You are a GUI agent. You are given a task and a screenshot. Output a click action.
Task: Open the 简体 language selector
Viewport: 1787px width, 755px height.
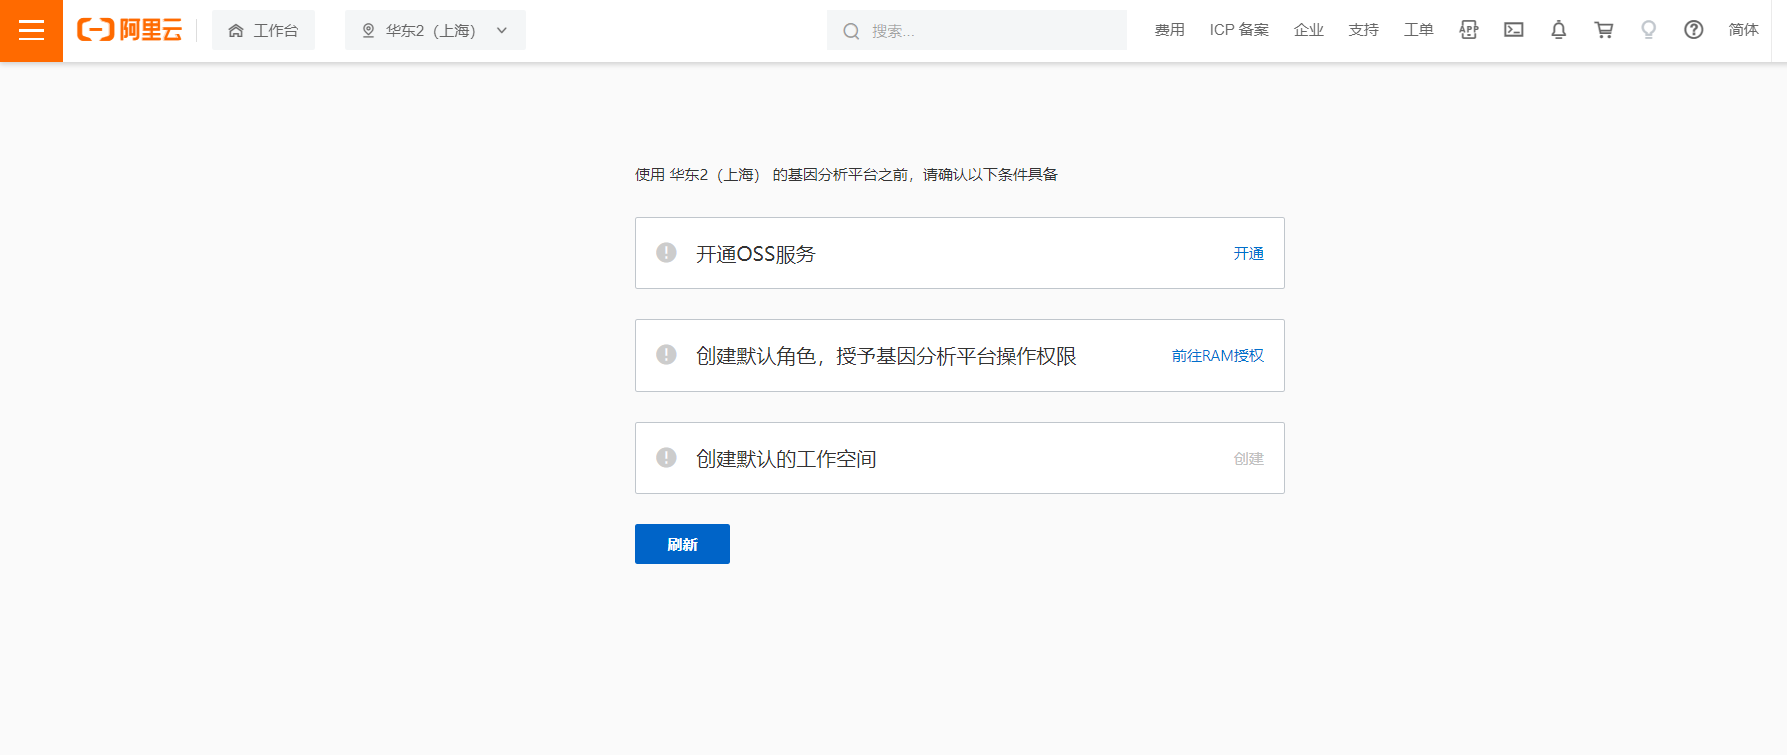pyautogui.click(x=1743, y=30)
